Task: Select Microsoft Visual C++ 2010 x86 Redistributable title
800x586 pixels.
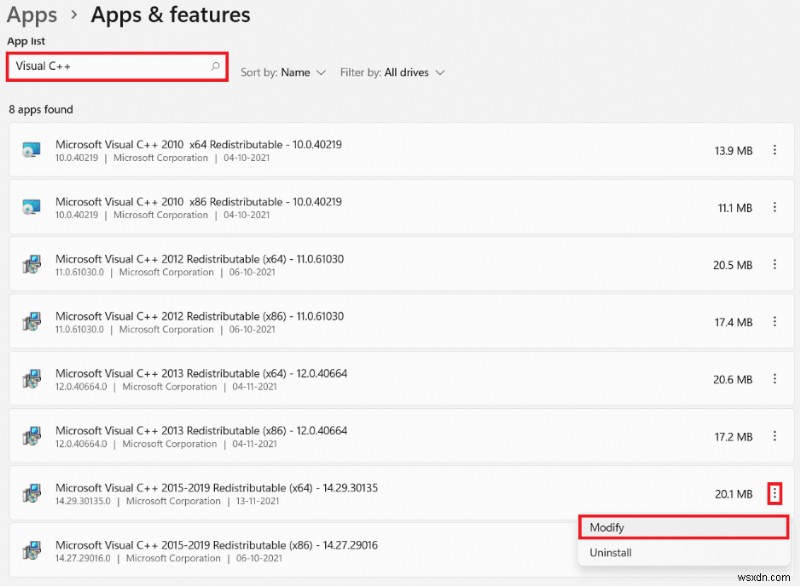Action: pos(198,201)
